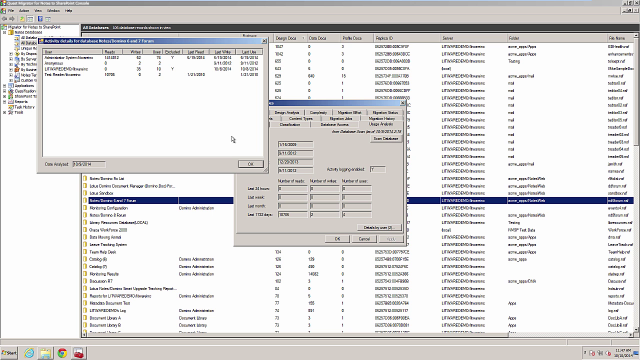Viewport: 640px width, 360px height.
Task: Click folder icon beside Document Library A
Action: 85,318
